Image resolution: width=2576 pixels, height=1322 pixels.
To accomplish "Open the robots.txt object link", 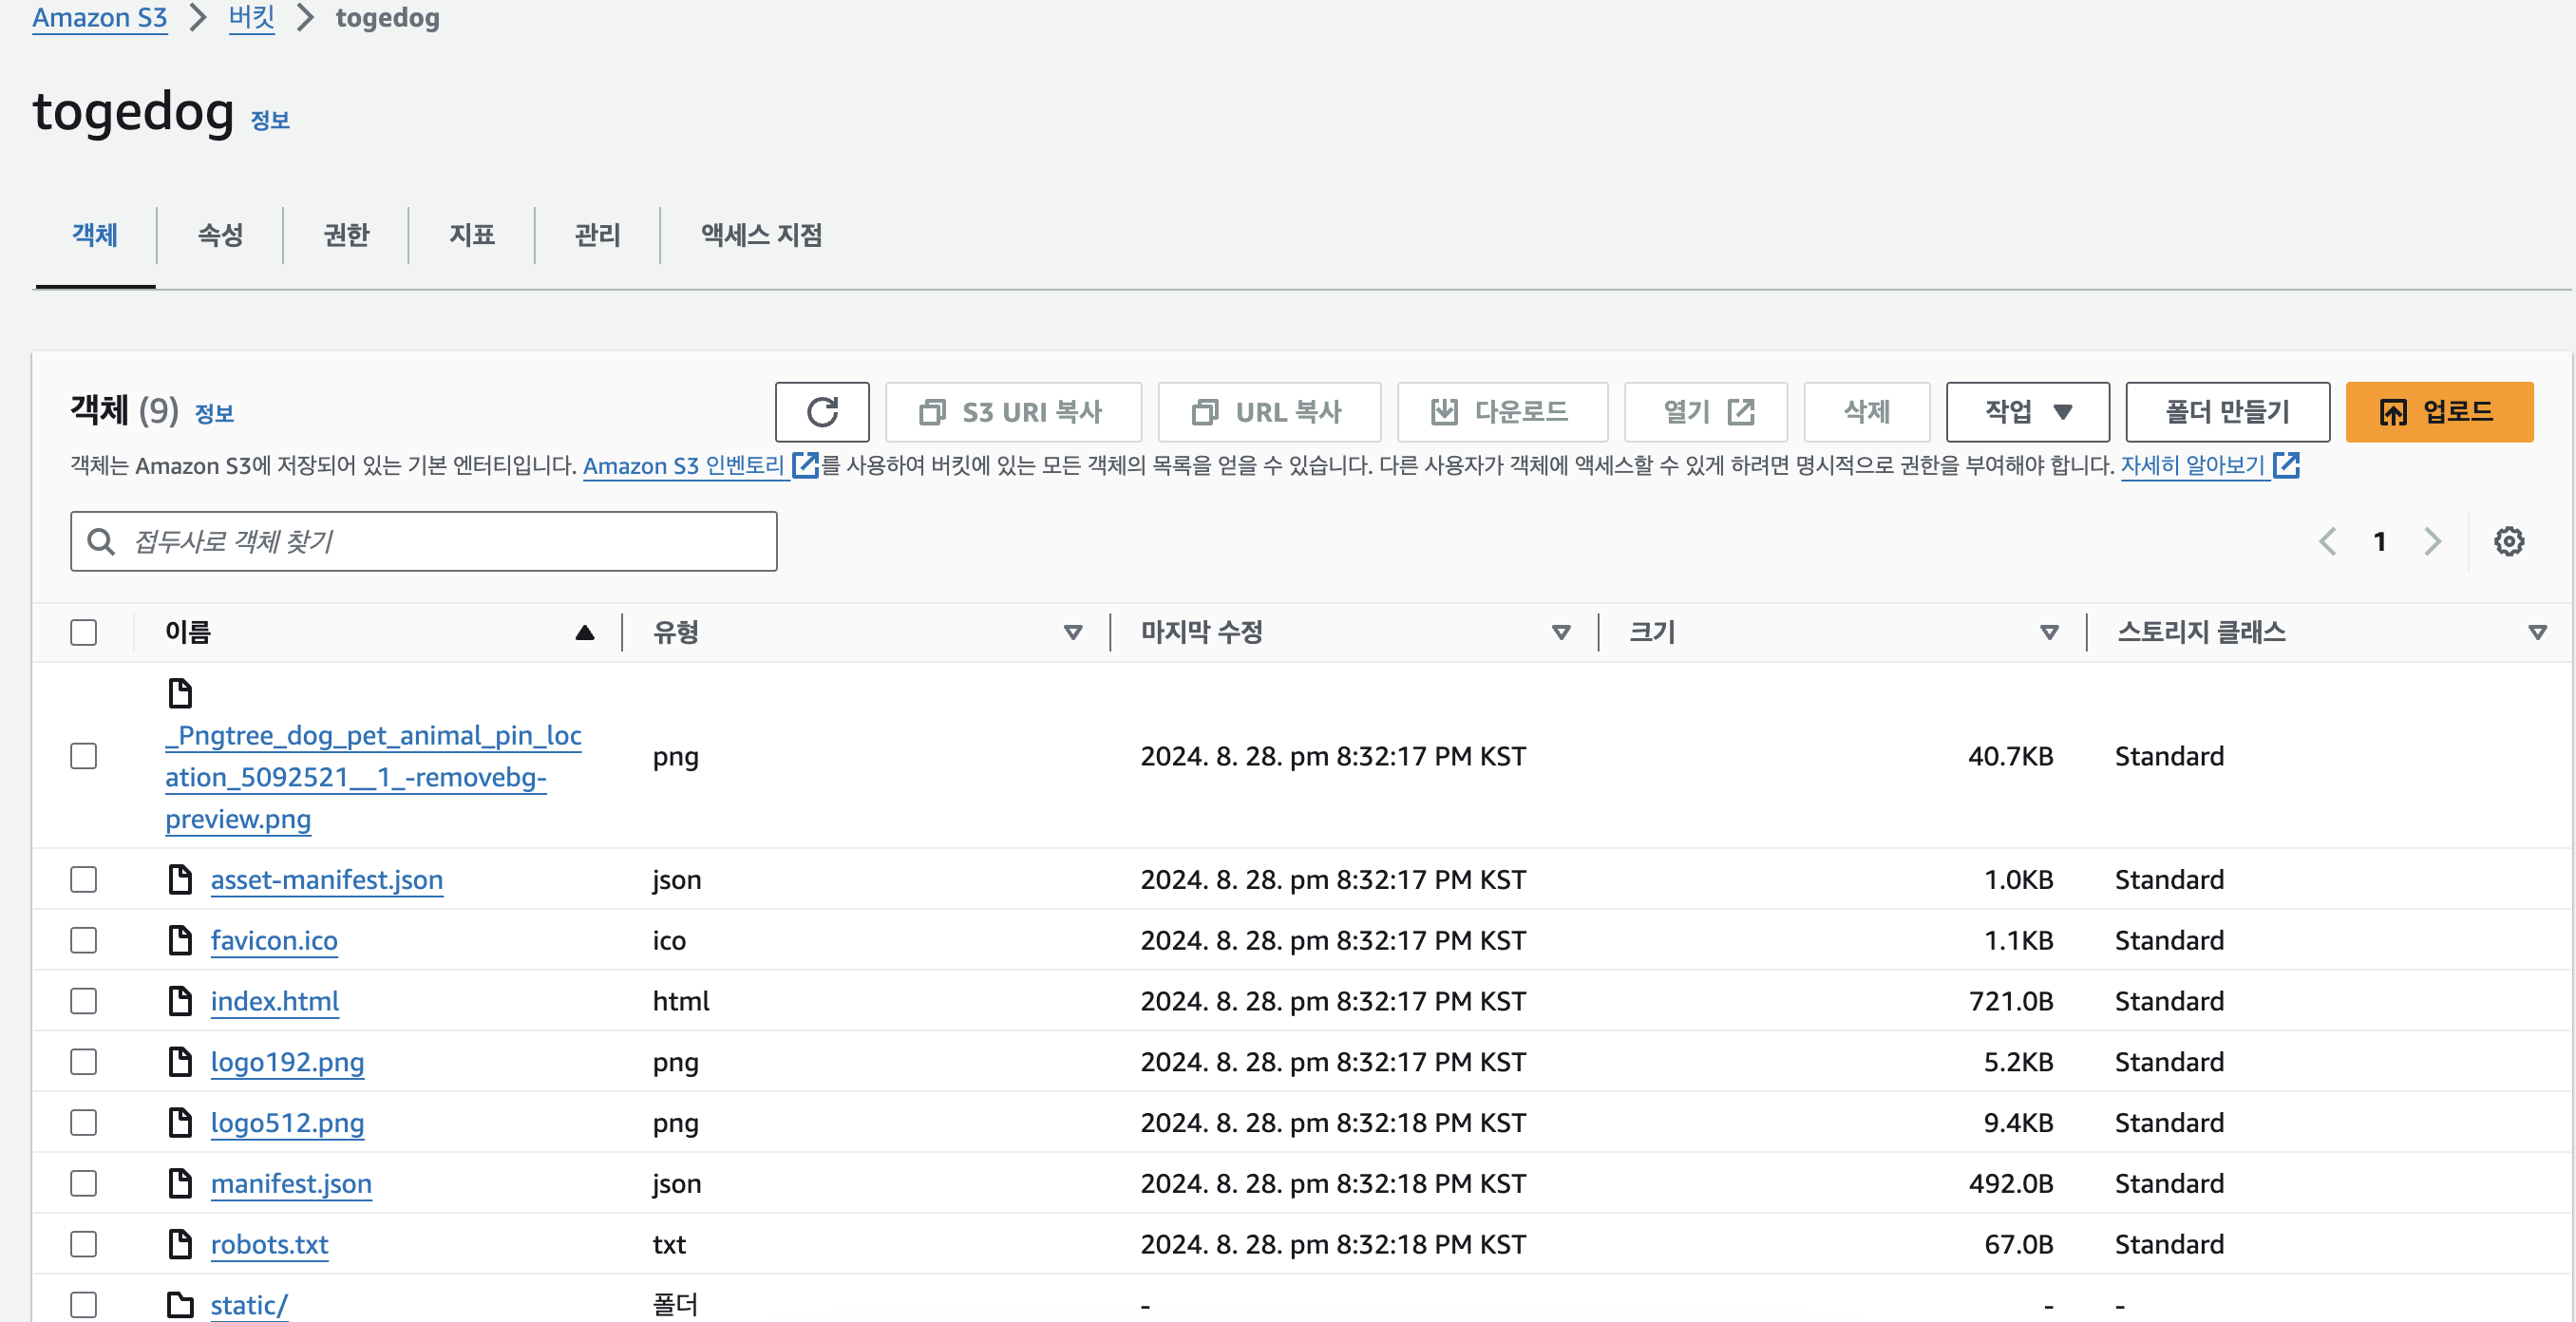I will tap(270, 1245).
